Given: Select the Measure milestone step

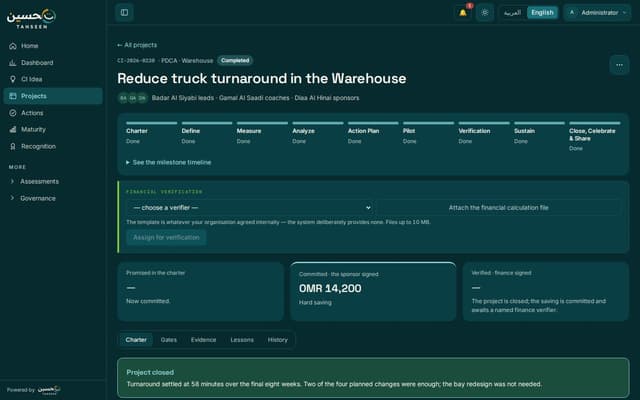Looking at the screenshot, I should tap(262, 132).
